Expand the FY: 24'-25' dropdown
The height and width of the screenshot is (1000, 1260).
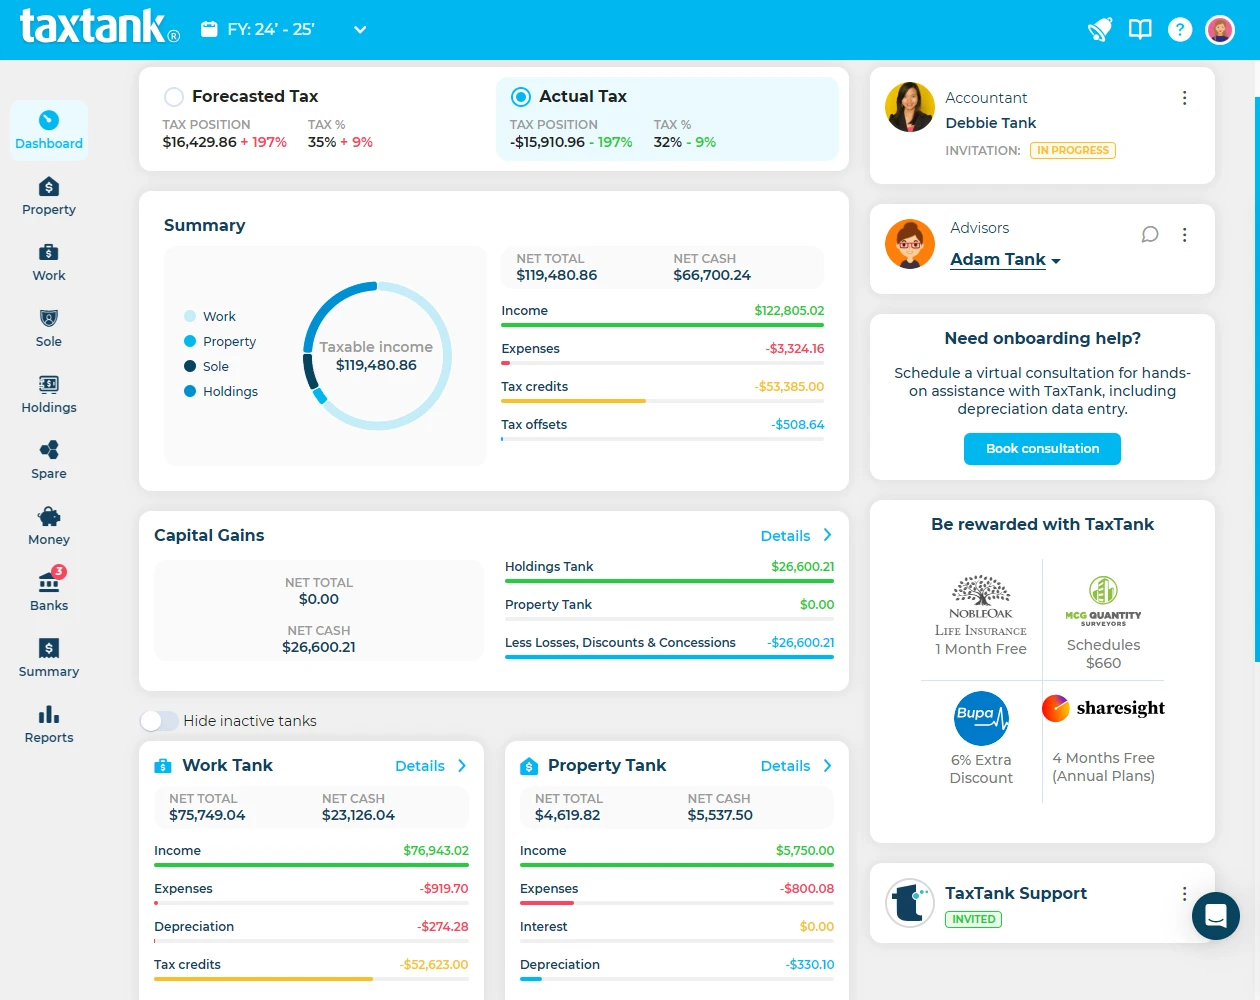359,30
